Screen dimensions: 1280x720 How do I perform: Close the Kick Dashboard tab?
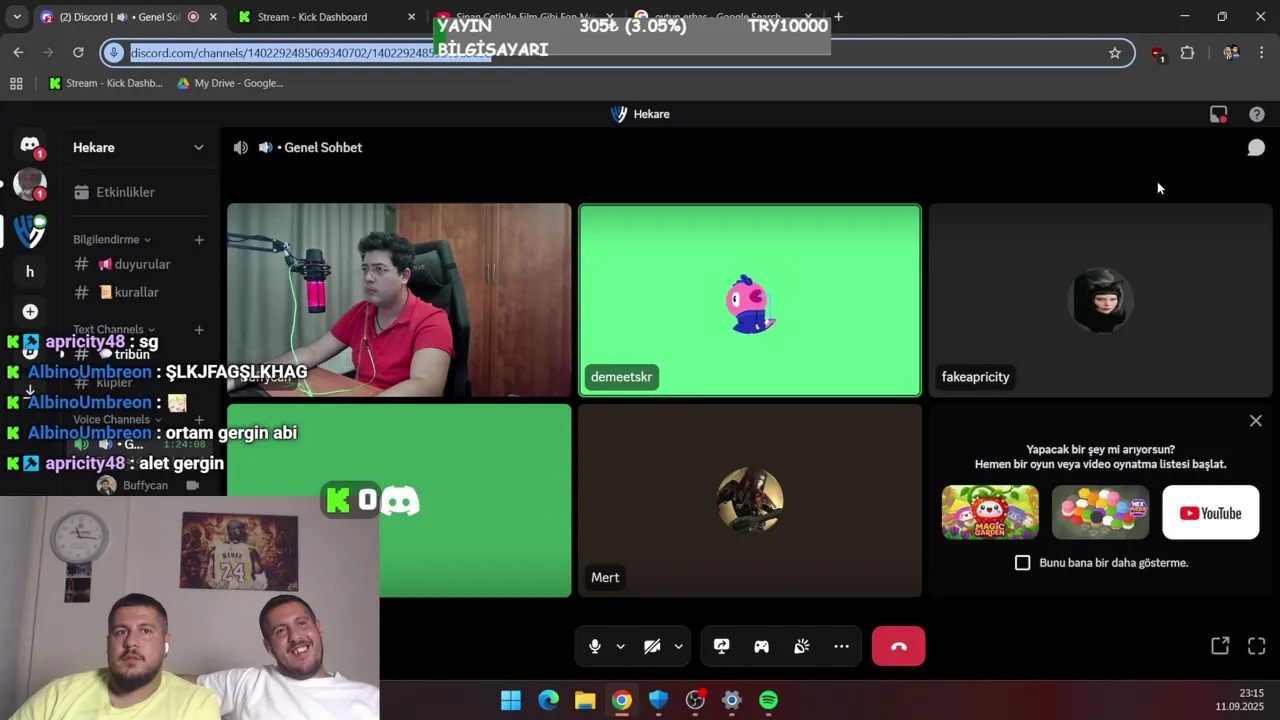click(x=411, y=17)
